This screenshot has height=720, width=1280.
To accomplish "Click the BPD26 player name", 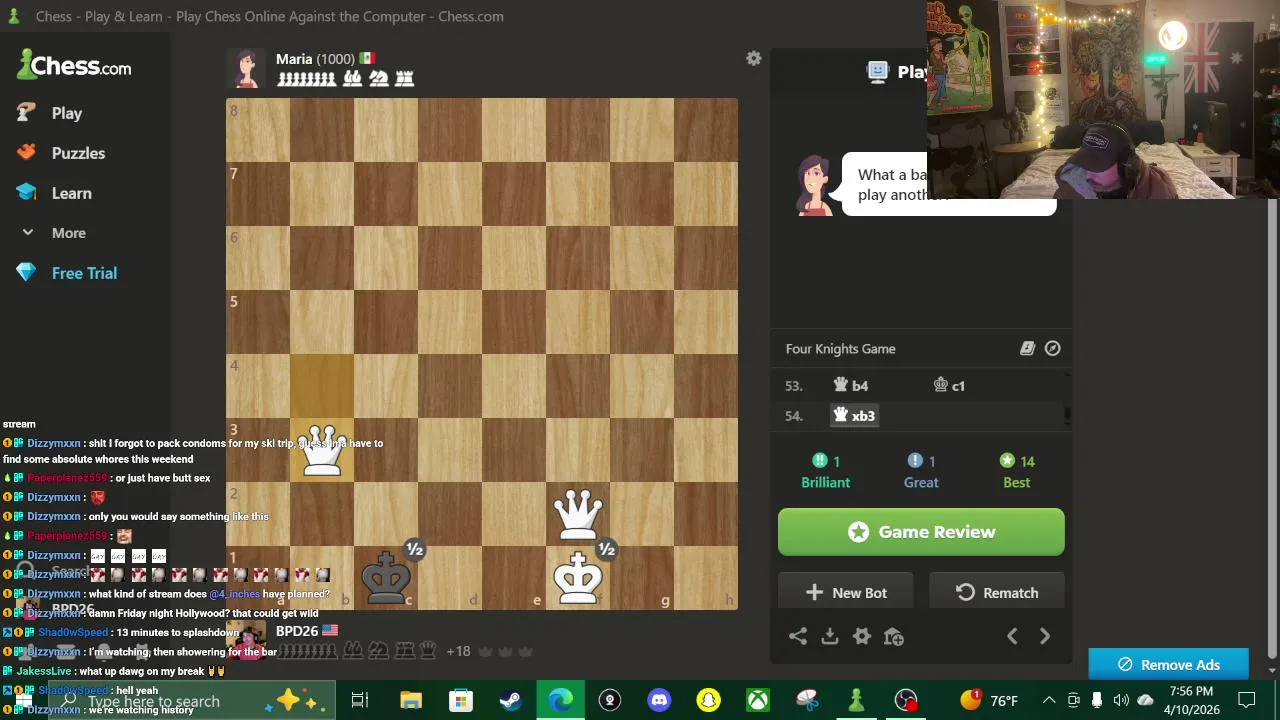I will (297, 631).
